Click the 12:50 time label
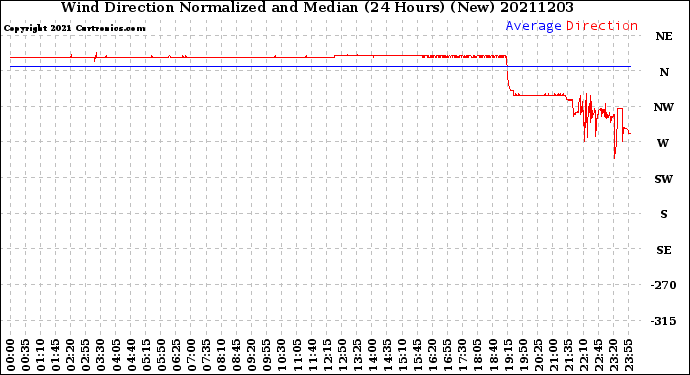The width and height of the screenshot is (690, 375). click(342, 355)
